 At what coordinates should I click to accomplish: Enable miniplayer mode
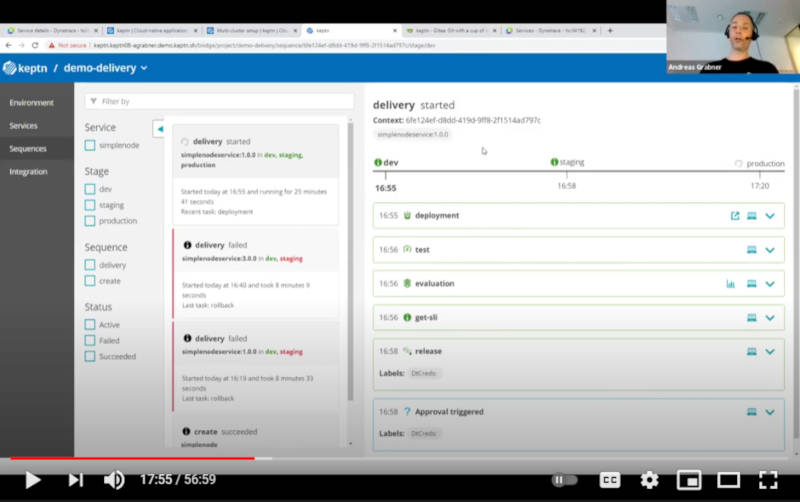(x=689, y=480)
